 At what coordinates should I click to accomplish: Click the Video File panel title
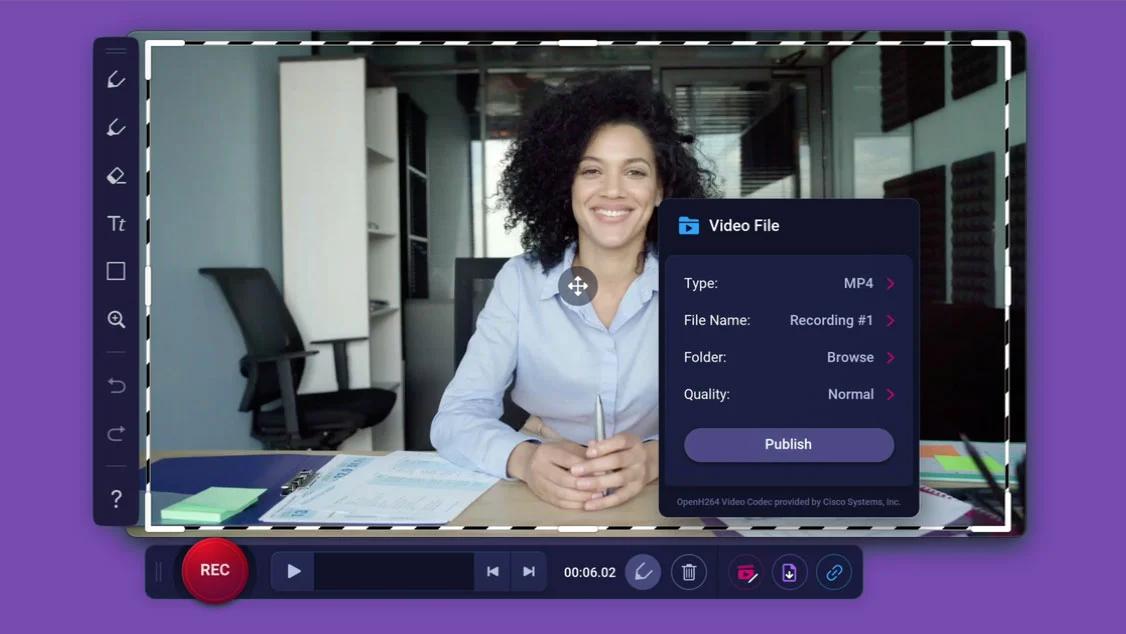tap(744, 225)
